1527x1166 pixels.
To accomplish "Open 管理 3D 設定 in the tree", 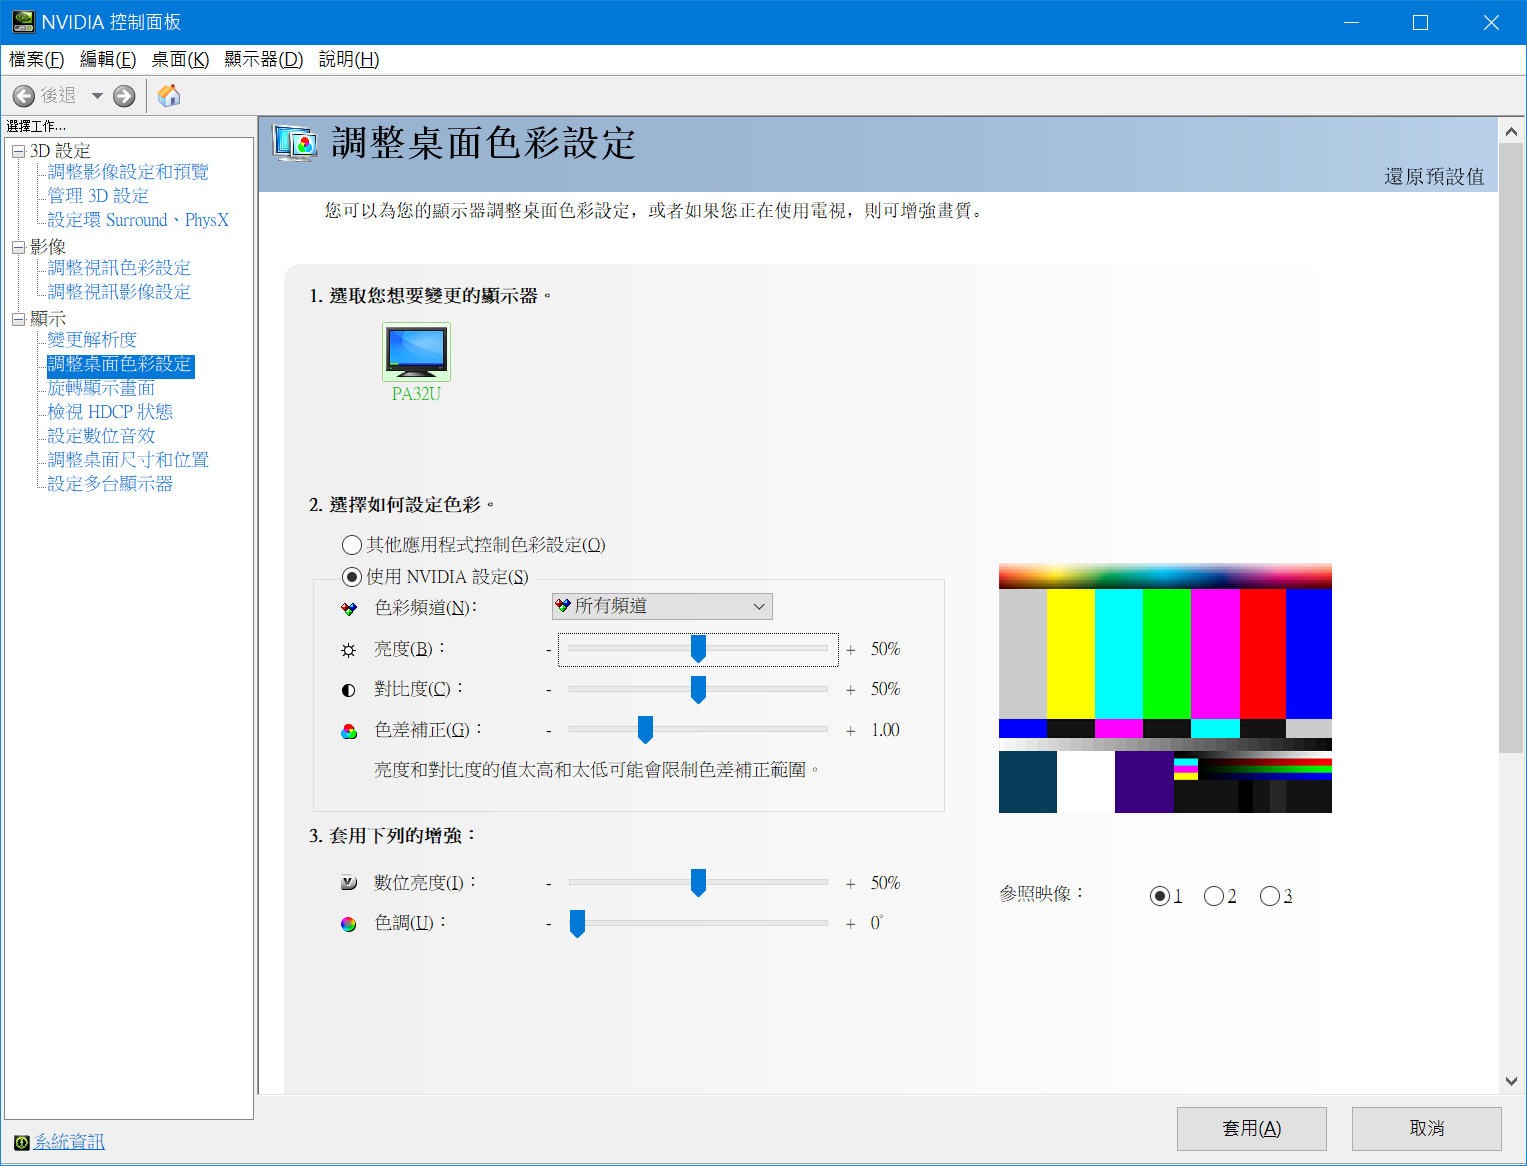I will 98,196.
